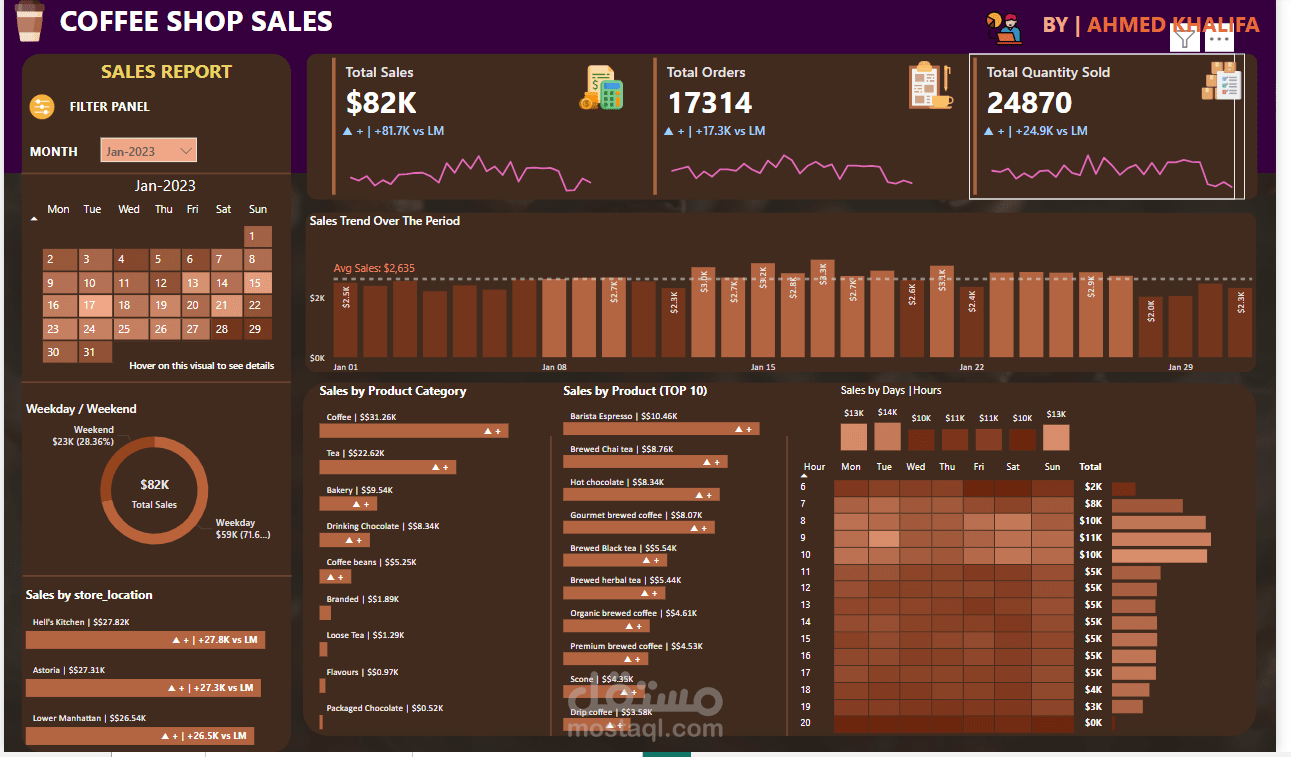
Task: Select day 17 in the calendar
Action: 94,306
